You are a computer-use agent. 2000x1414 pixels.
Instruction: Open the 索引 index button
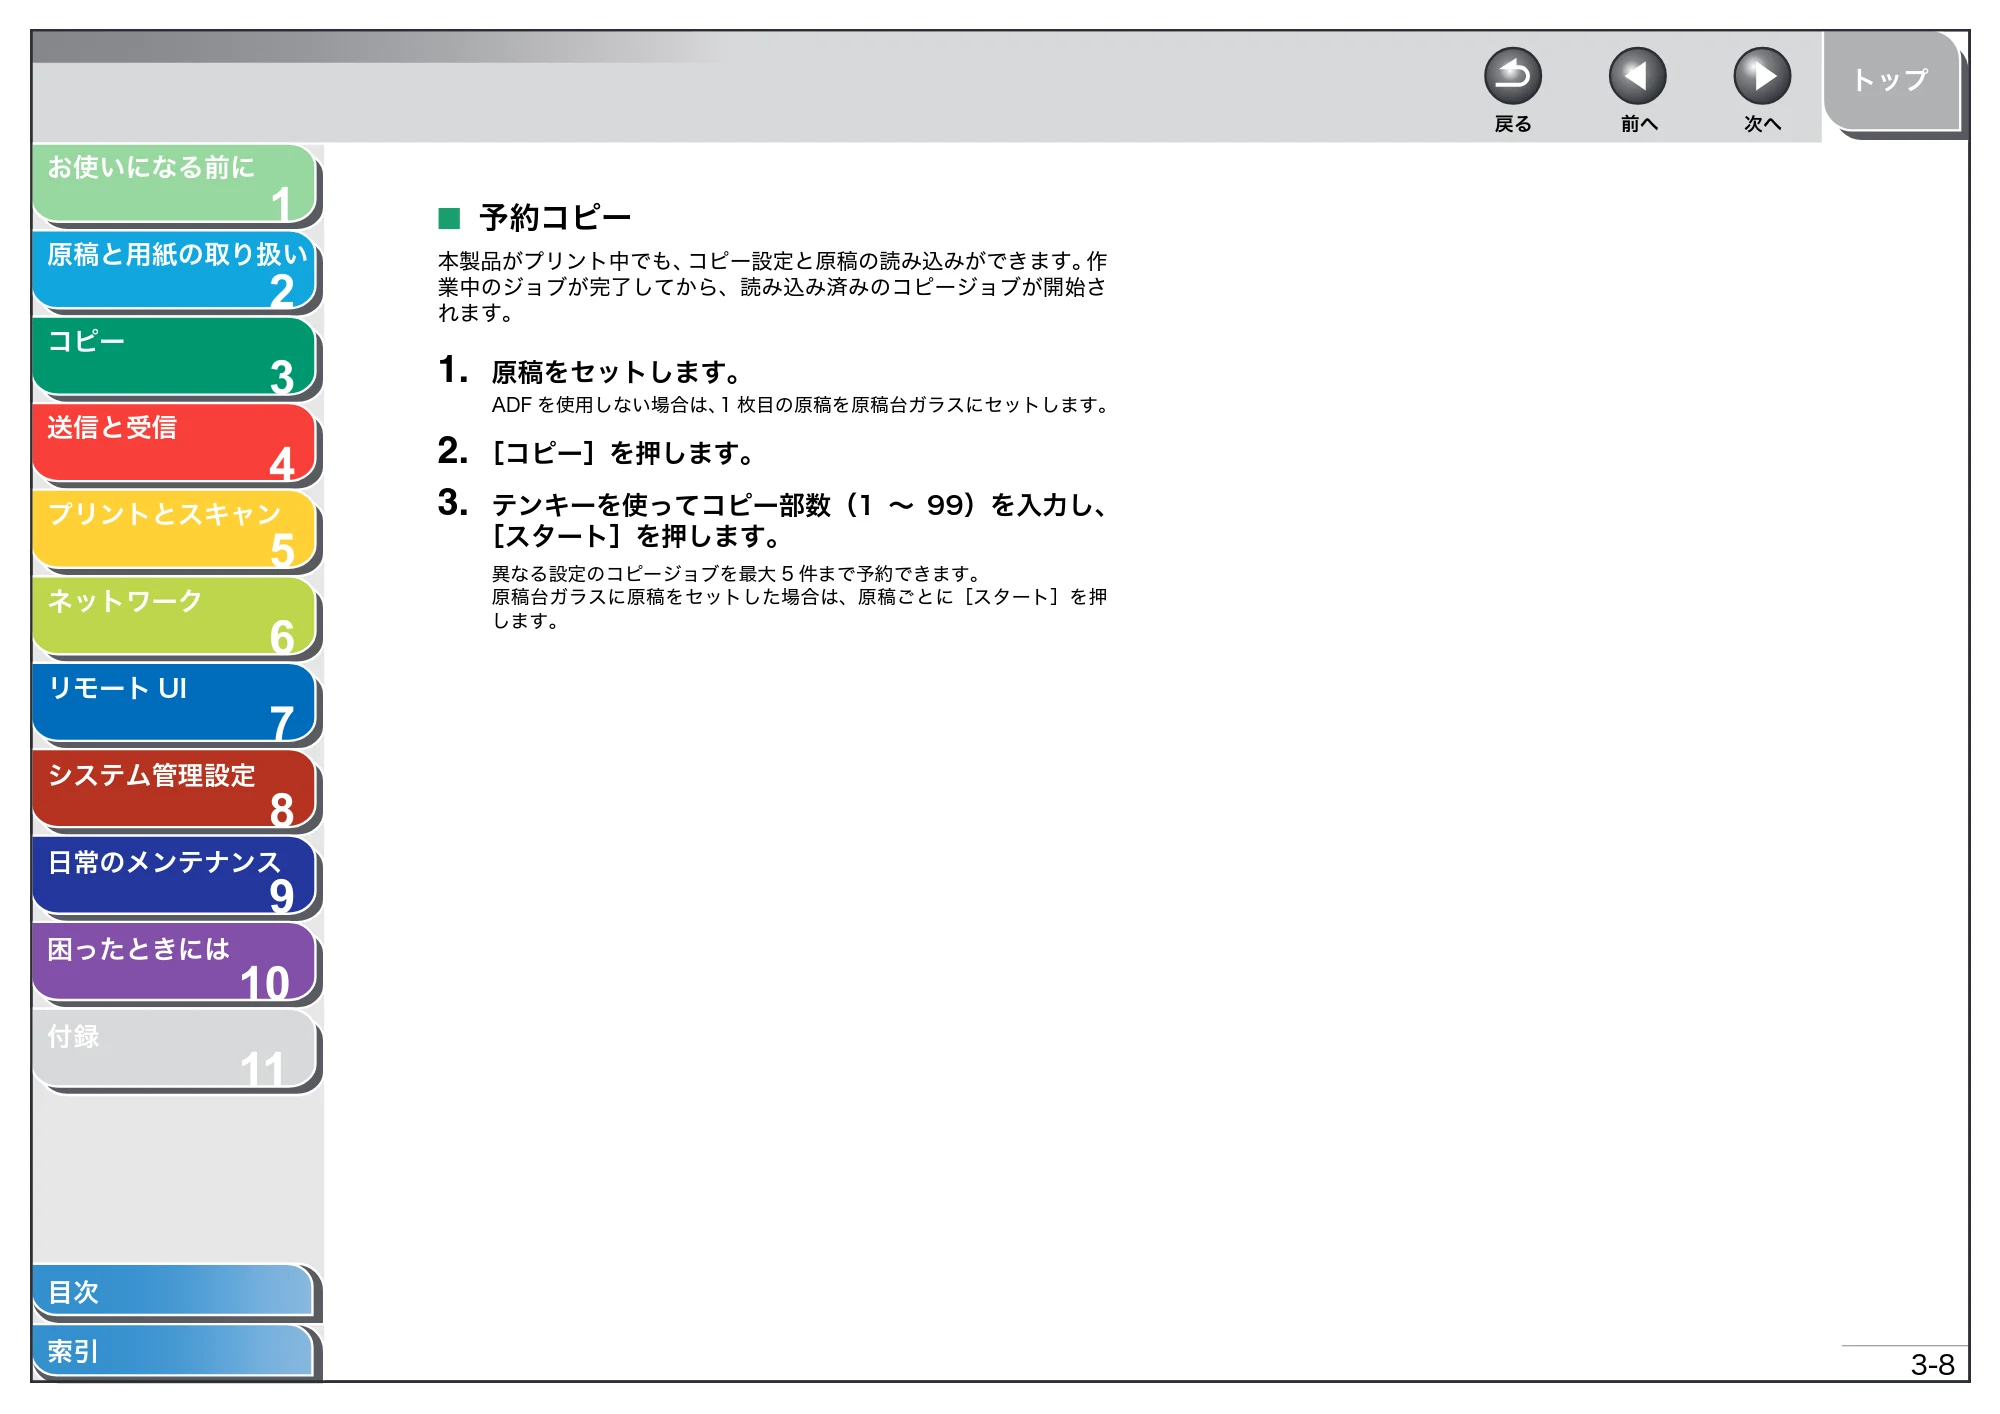point(174,1351)
